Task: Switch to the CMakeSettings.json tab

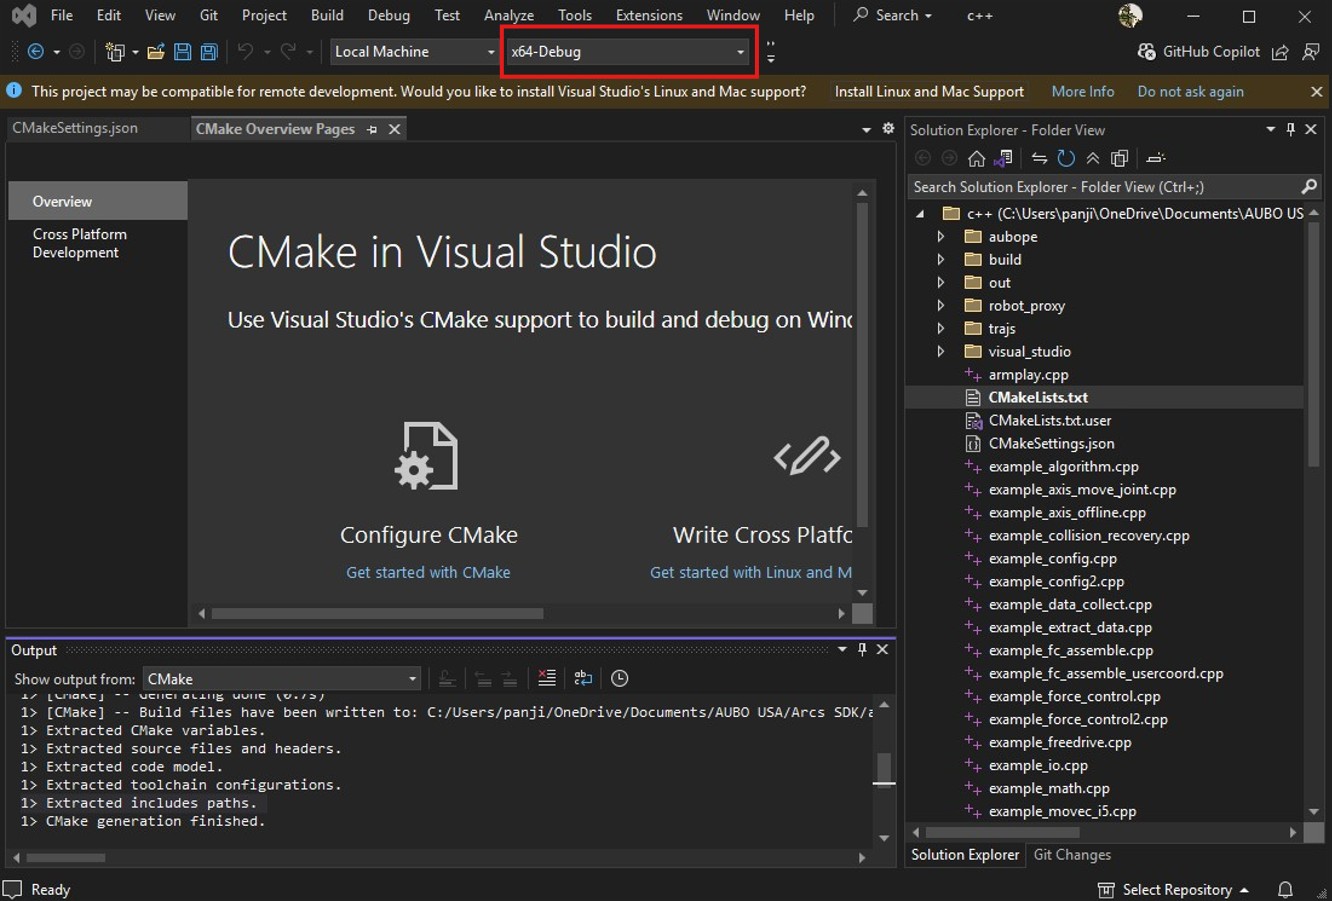Action: [75, 128]
